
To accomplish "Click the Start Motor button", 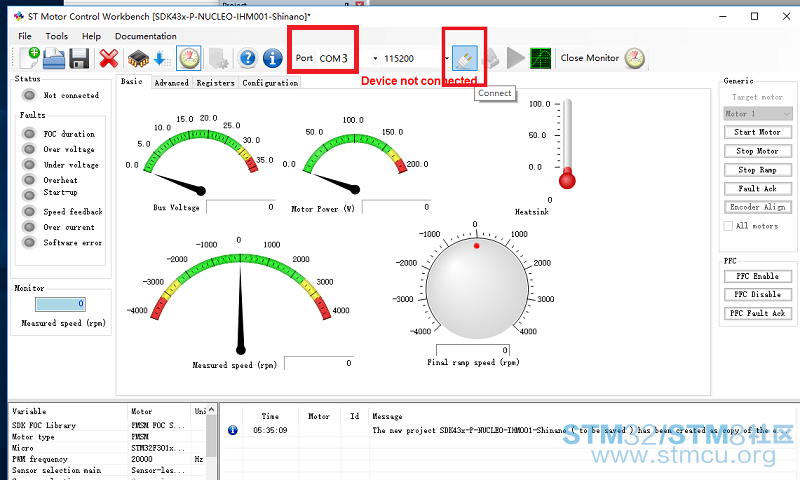I will (758, 132).
